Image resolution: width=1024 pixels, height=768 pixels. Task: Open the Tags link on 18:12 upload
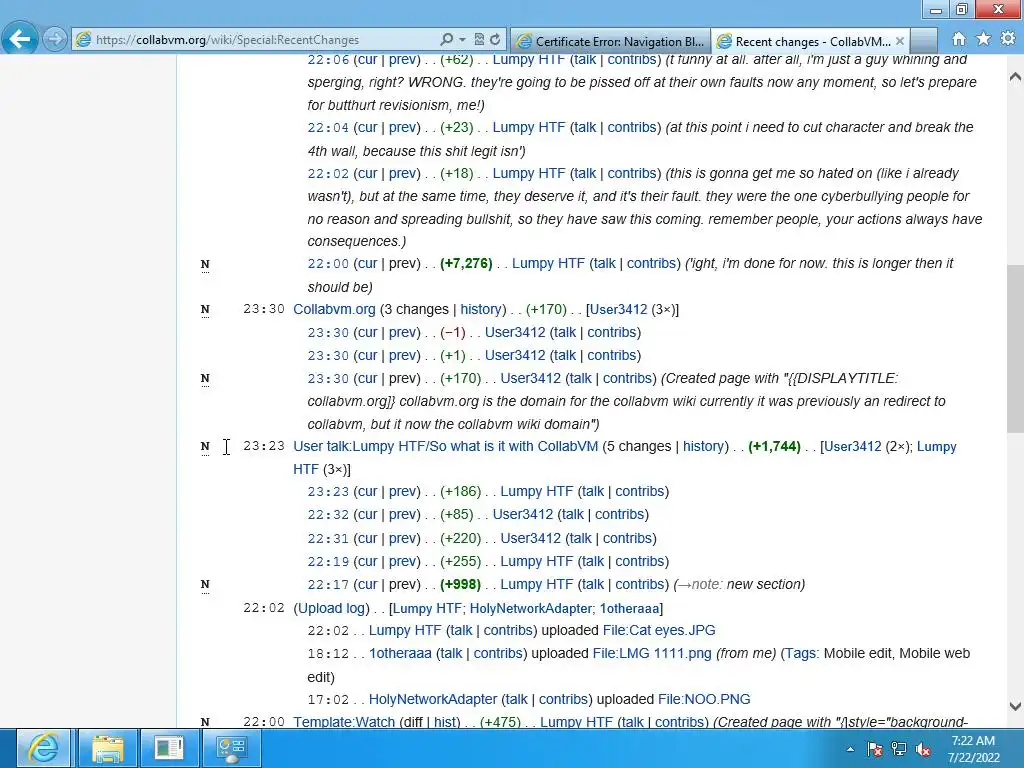coord(801,653)
